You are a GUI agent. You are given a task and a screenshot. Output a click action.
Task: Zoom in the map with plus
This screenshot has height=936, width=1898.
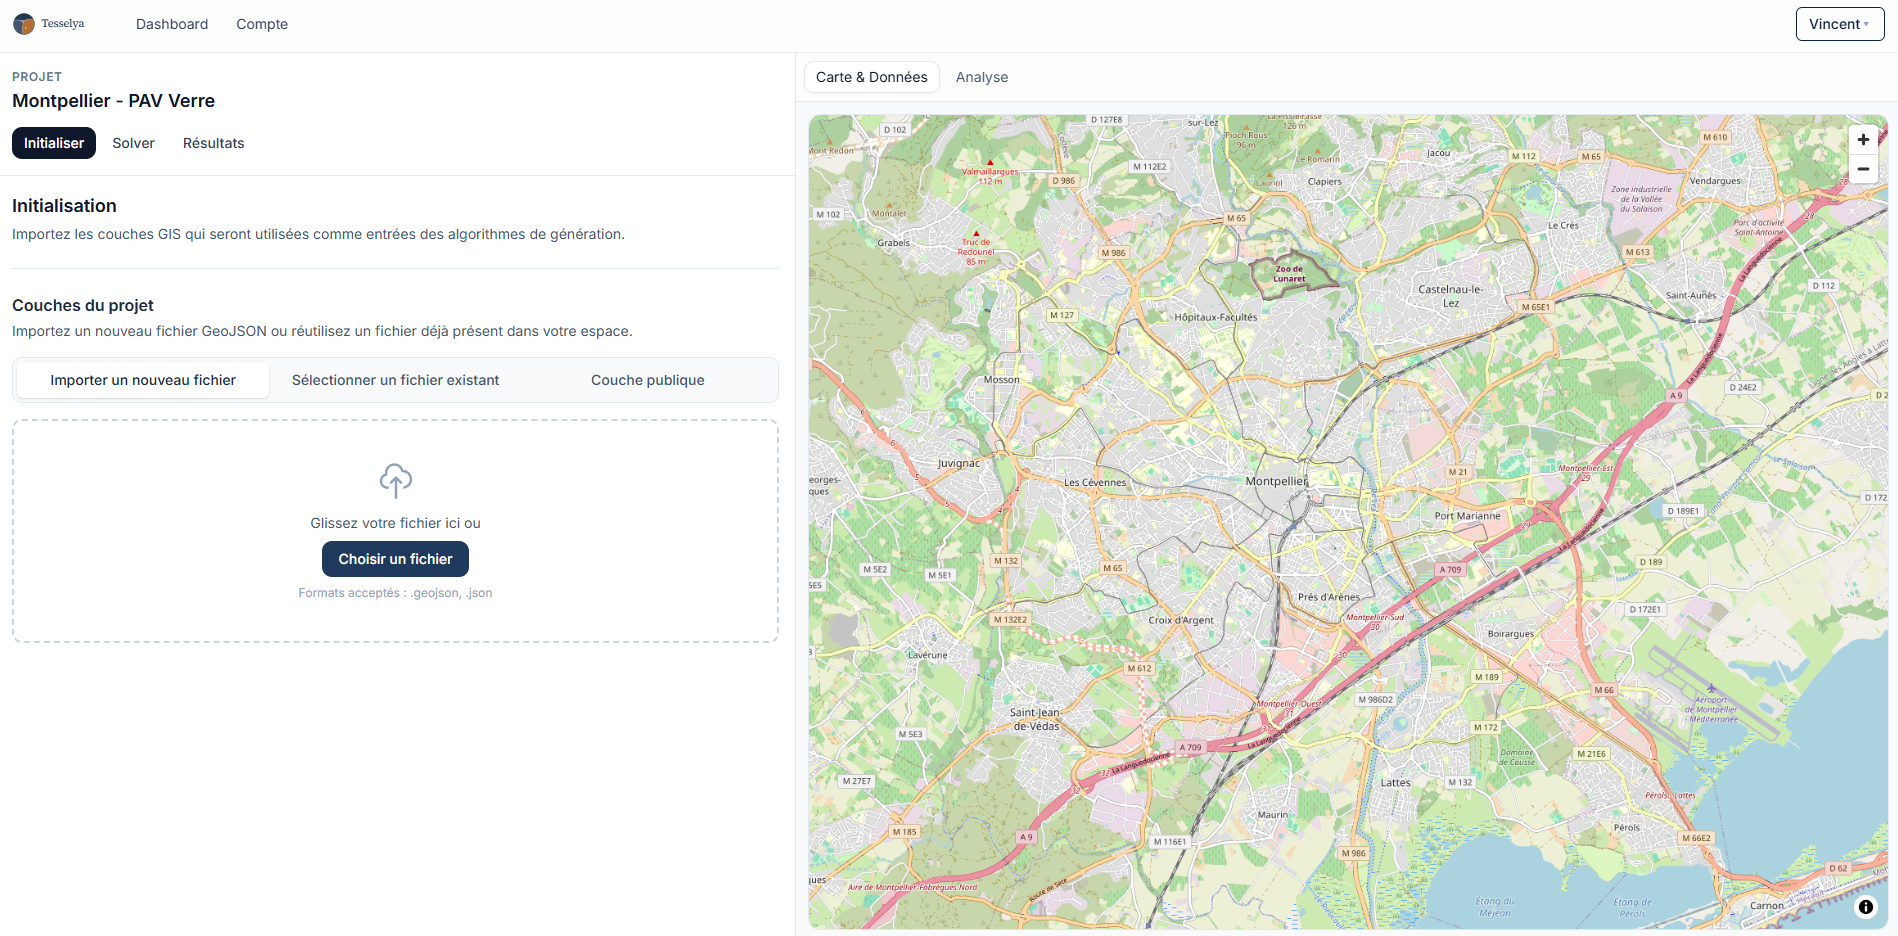coord(1863,140)
